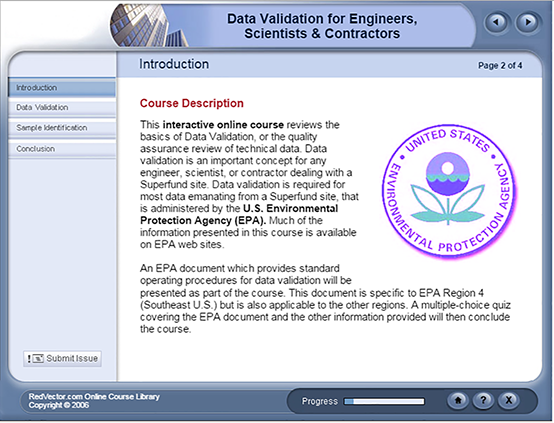
Task: Click the bold 'interactive online course' phrase
Action: tap(223, 125)
